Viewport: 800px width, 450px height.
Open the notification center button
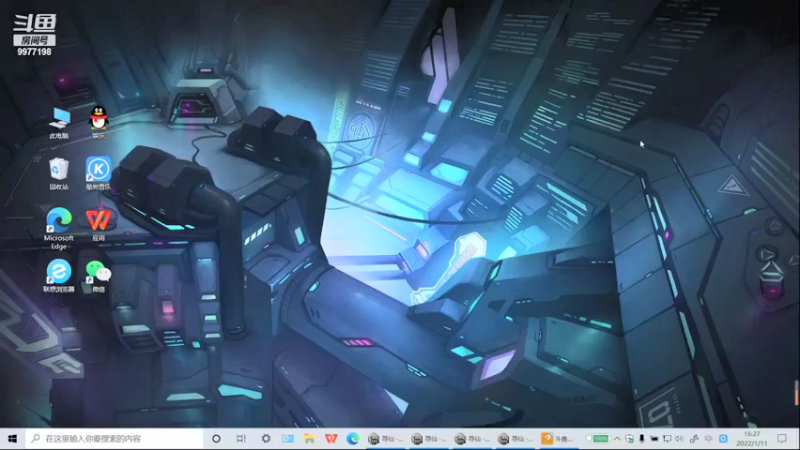[782, 439]
